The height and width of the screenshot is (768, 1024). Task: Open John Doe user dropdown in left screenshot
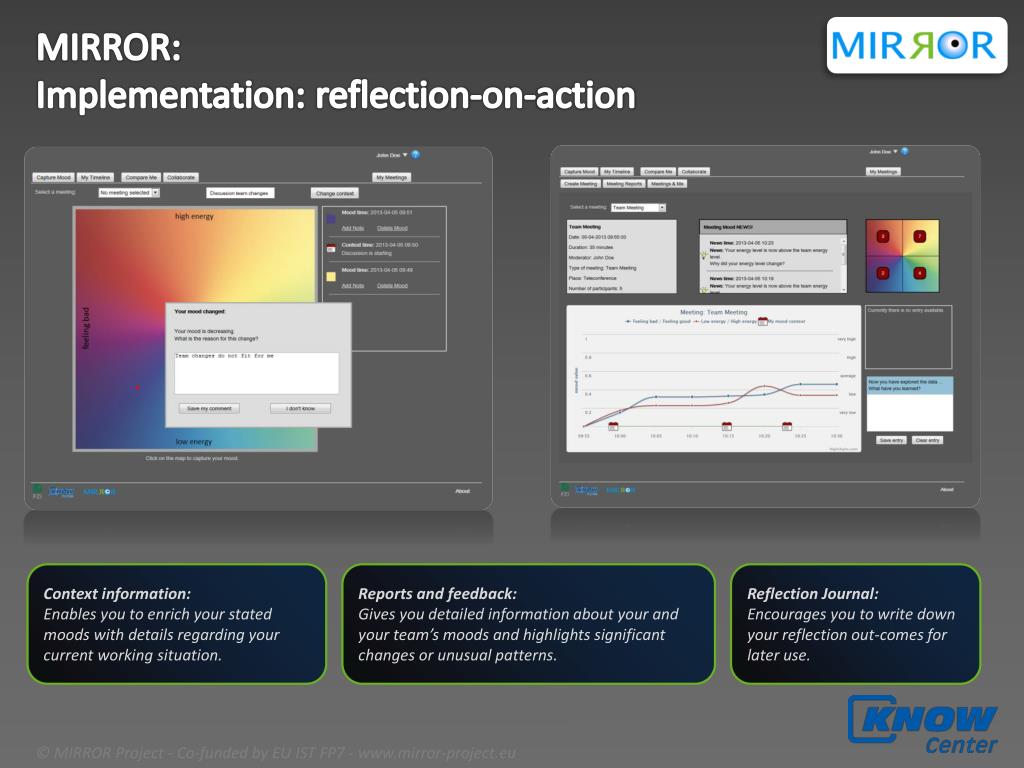(392, 155)
